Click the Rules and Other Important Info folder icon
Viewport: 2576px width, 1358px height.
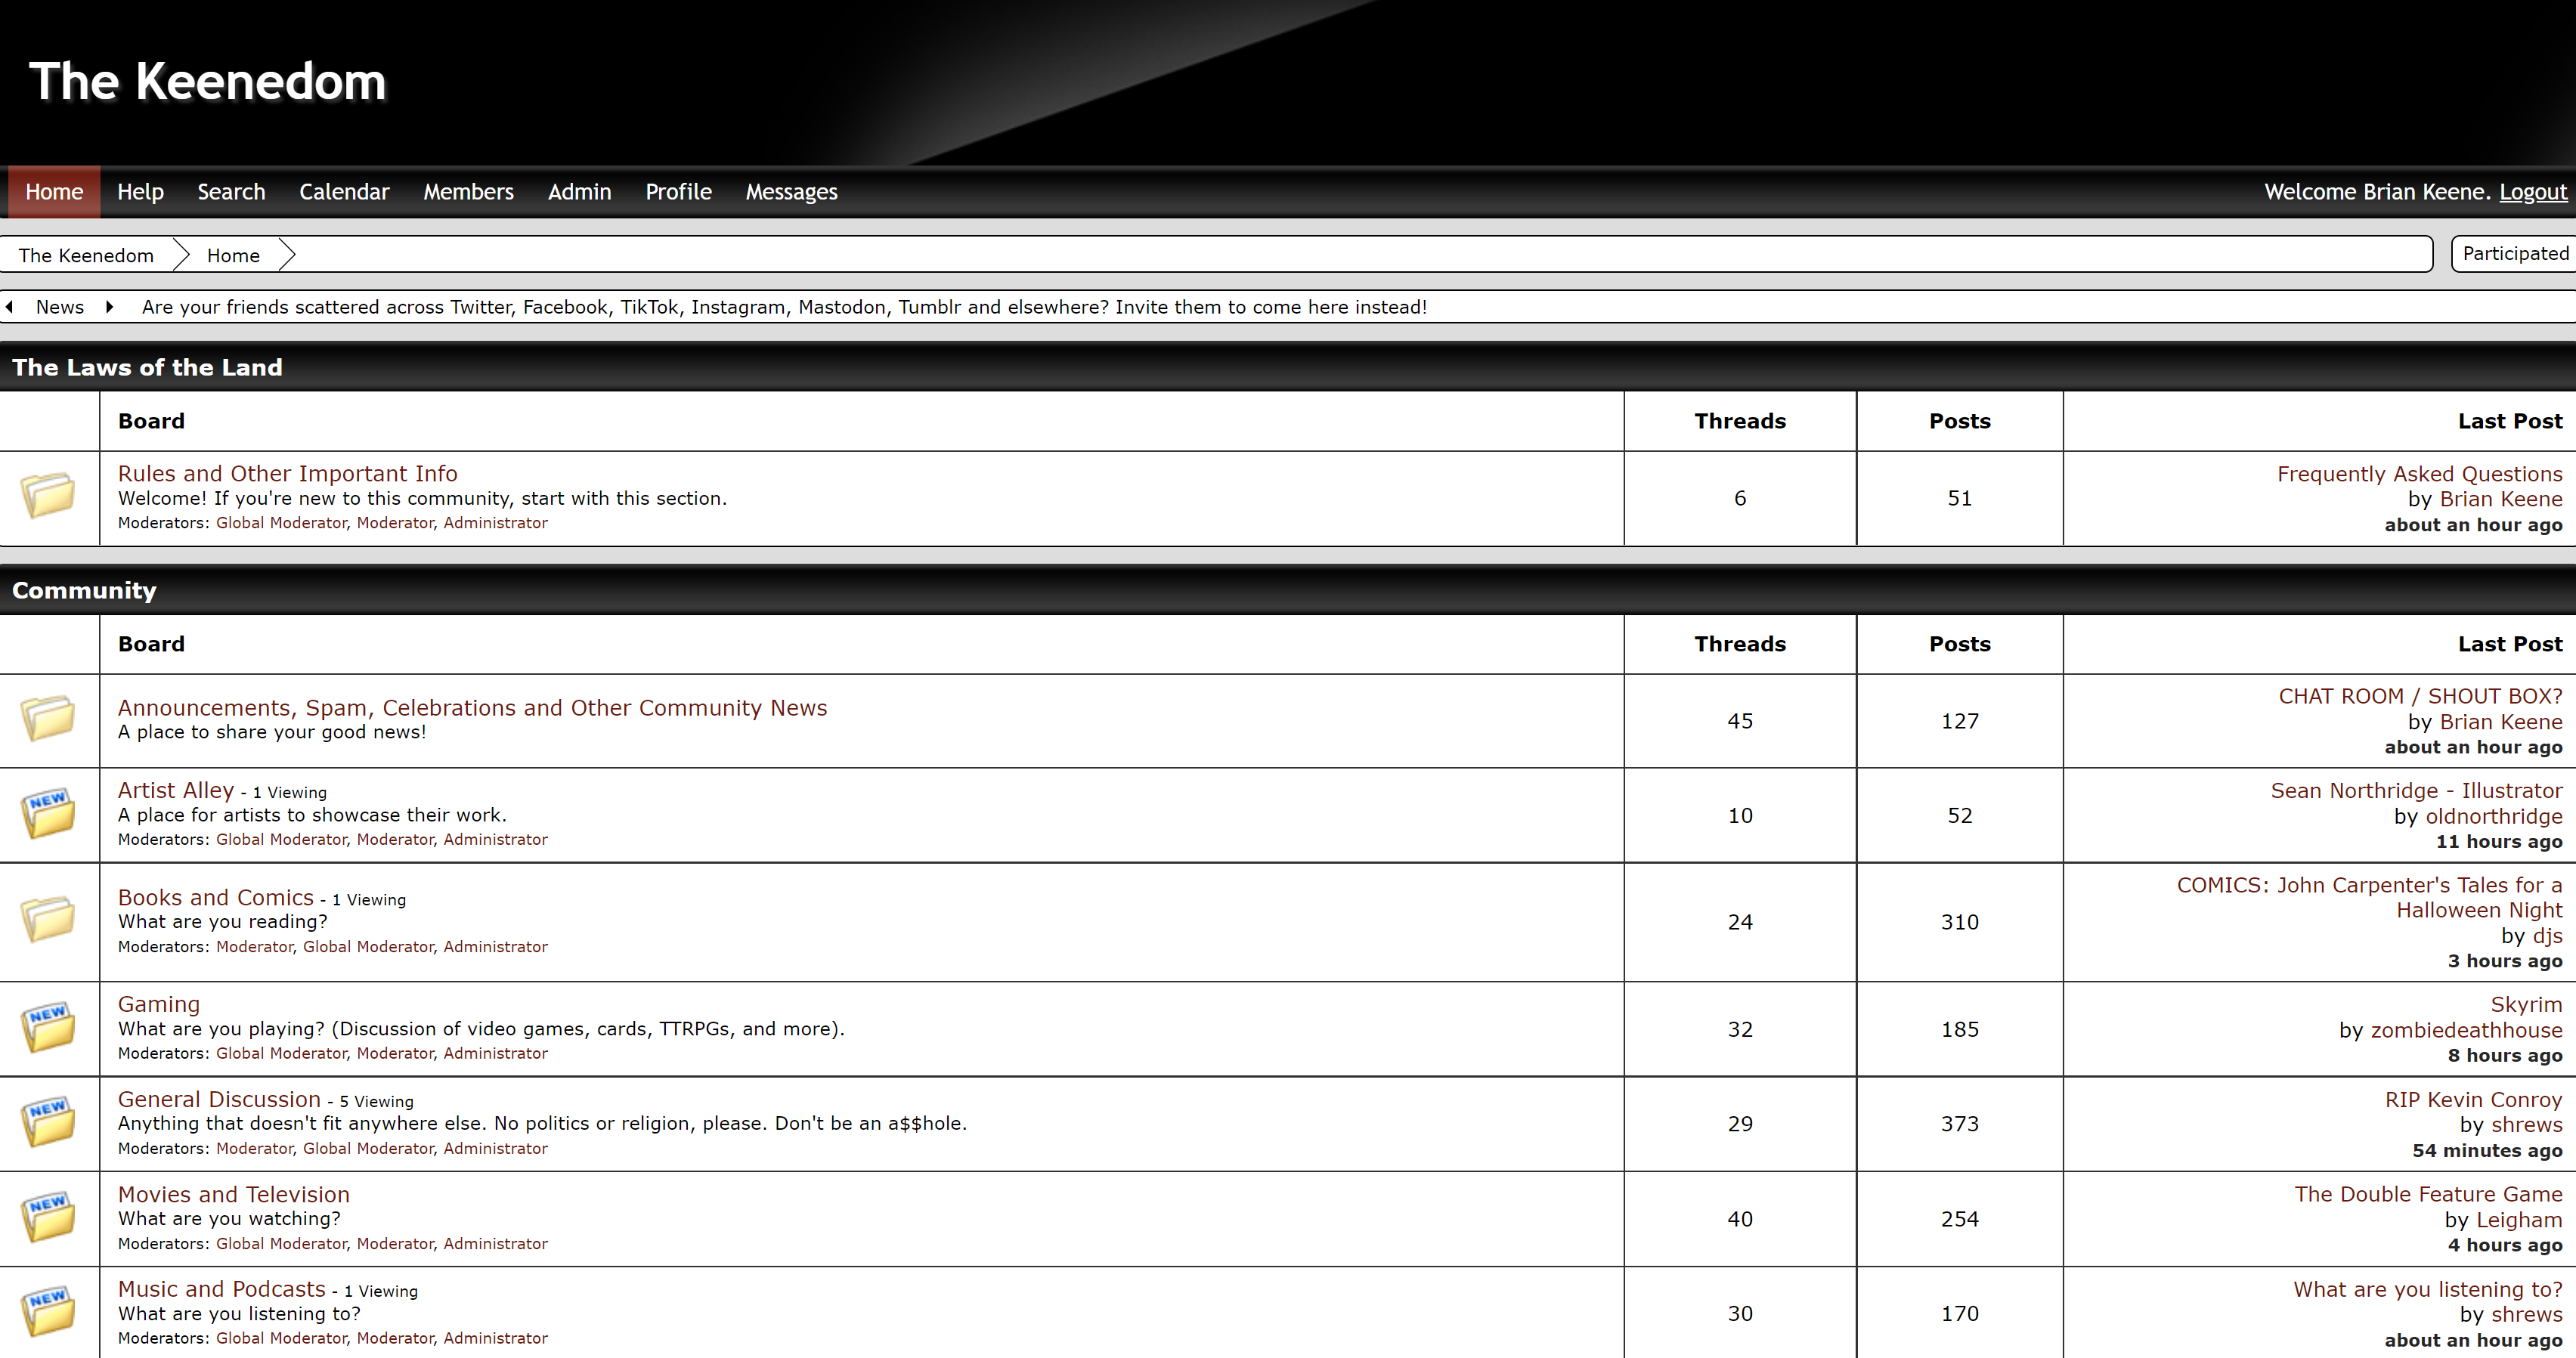point(48,495)
